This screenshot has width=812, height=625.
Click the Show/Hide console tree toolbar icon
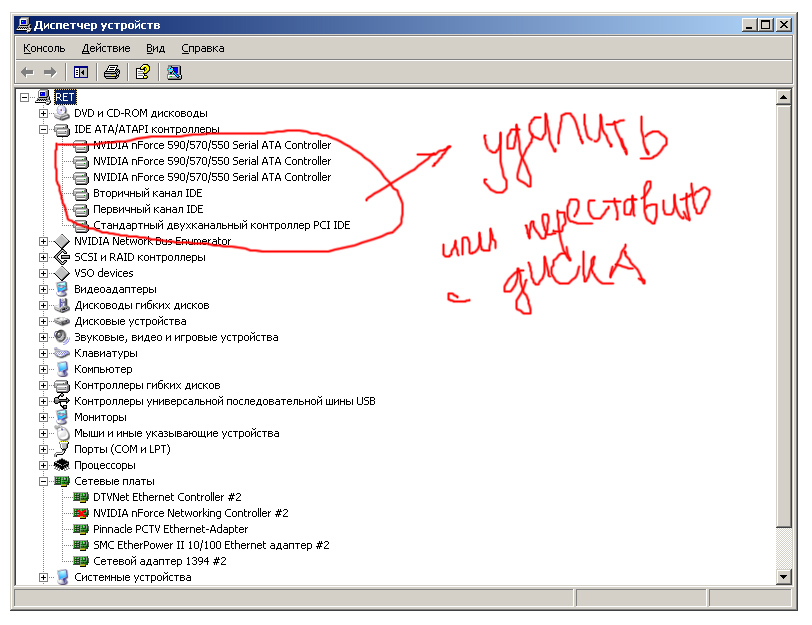tap(81, 72)
